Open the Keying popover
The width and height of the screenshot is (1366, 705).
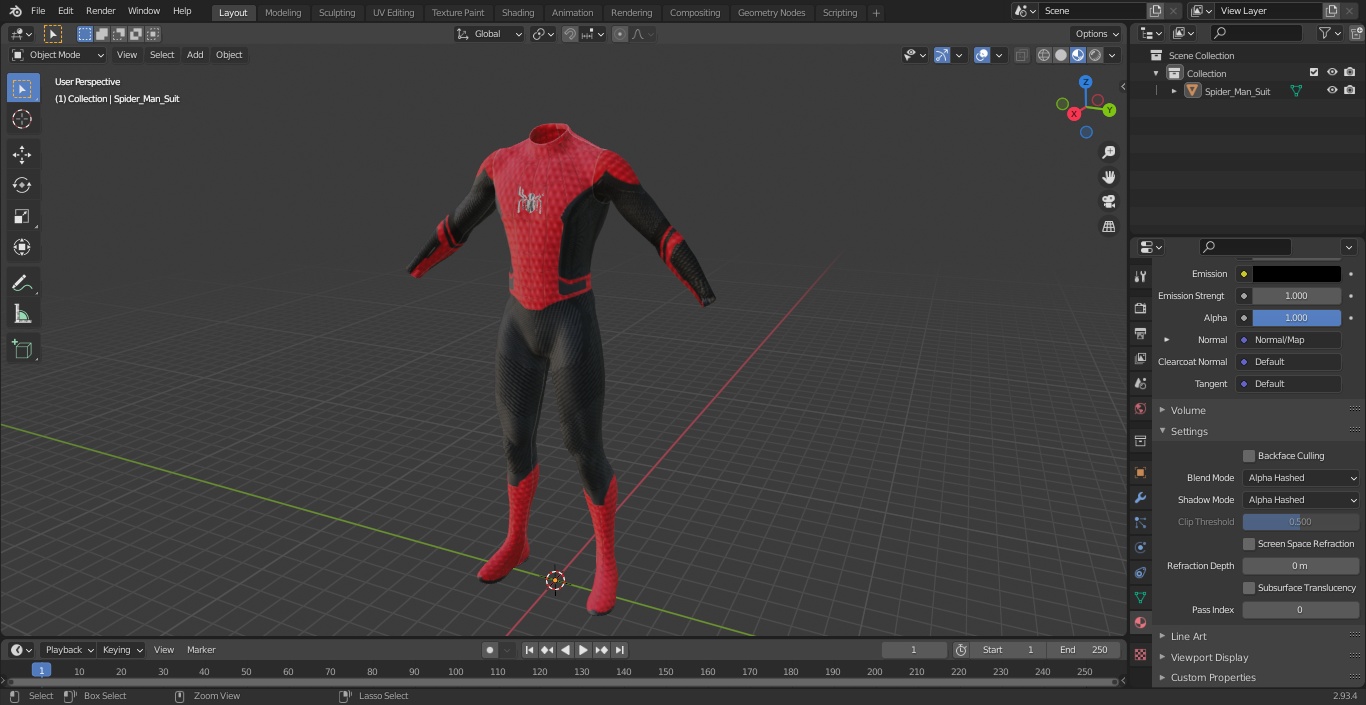coord(122,650)
